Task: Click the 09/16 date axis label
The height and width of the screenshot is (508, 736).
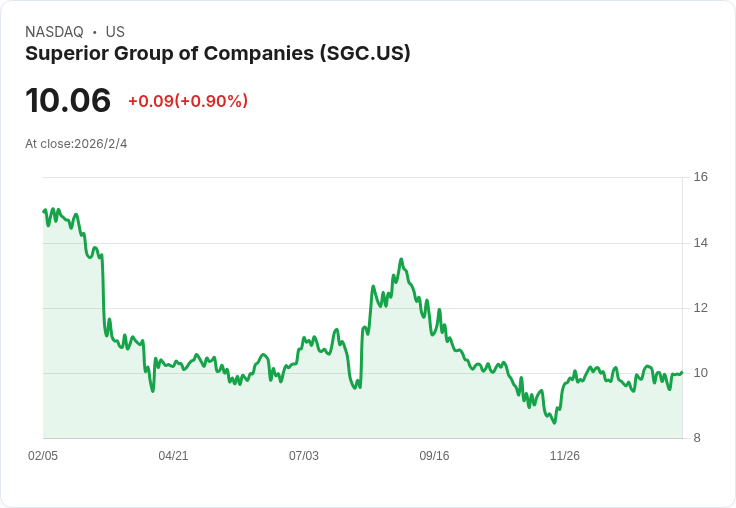Action: point(434,455)
